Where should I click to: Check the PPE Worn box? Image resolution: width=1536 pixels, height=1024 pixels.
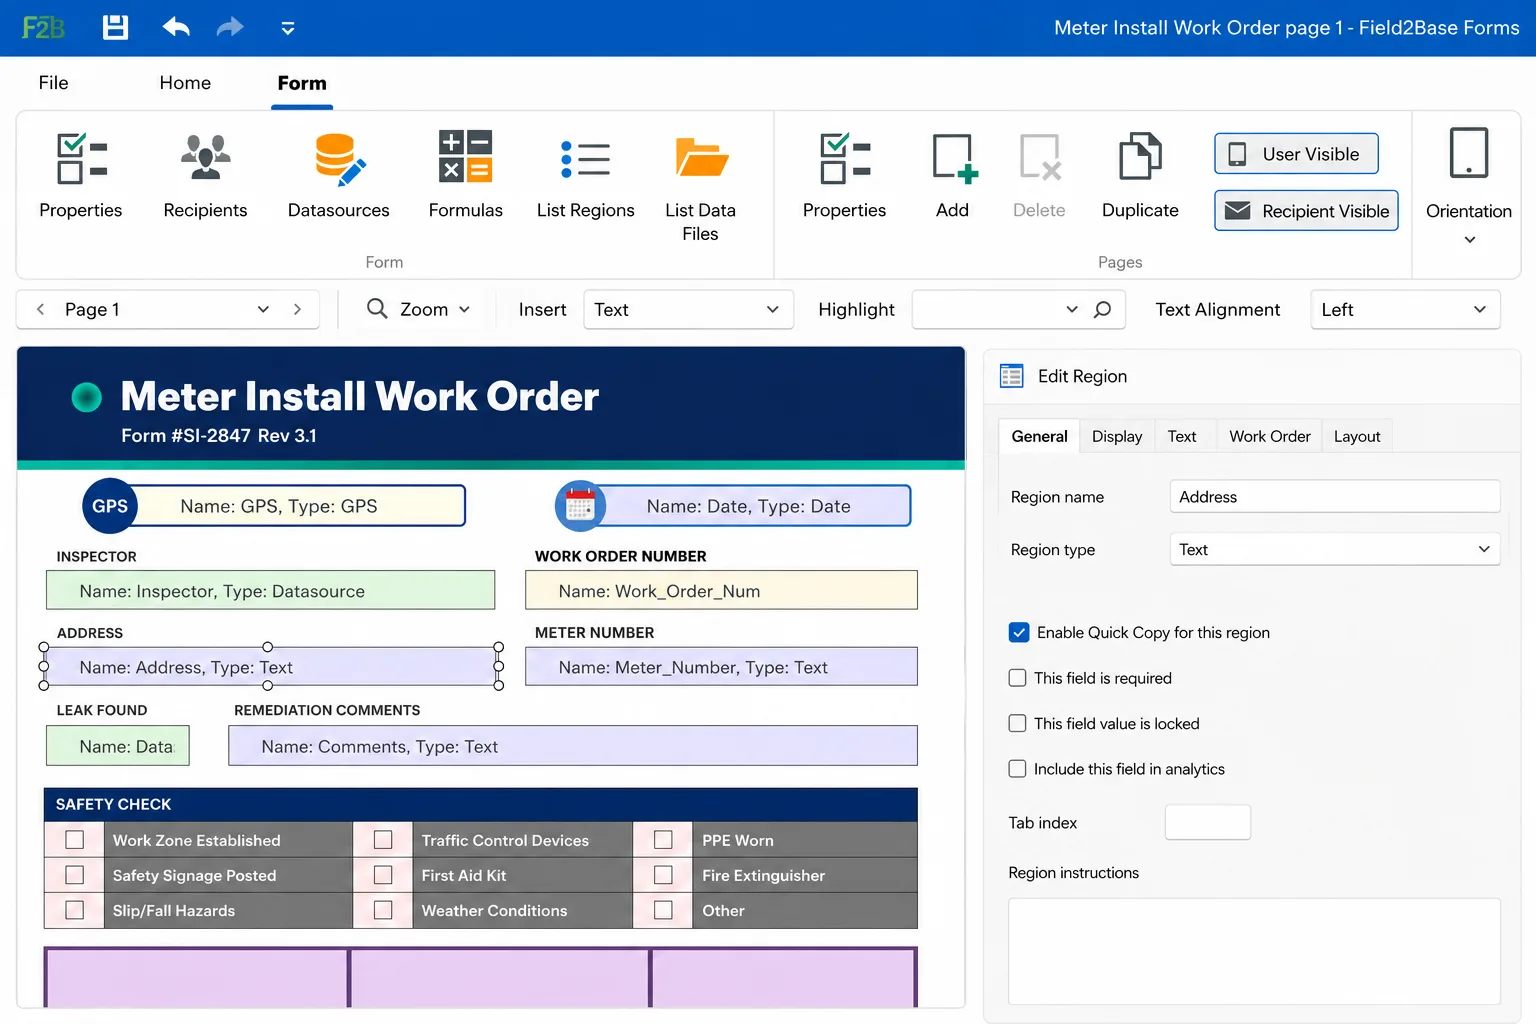pyautogui.click(x=663, y=840)
